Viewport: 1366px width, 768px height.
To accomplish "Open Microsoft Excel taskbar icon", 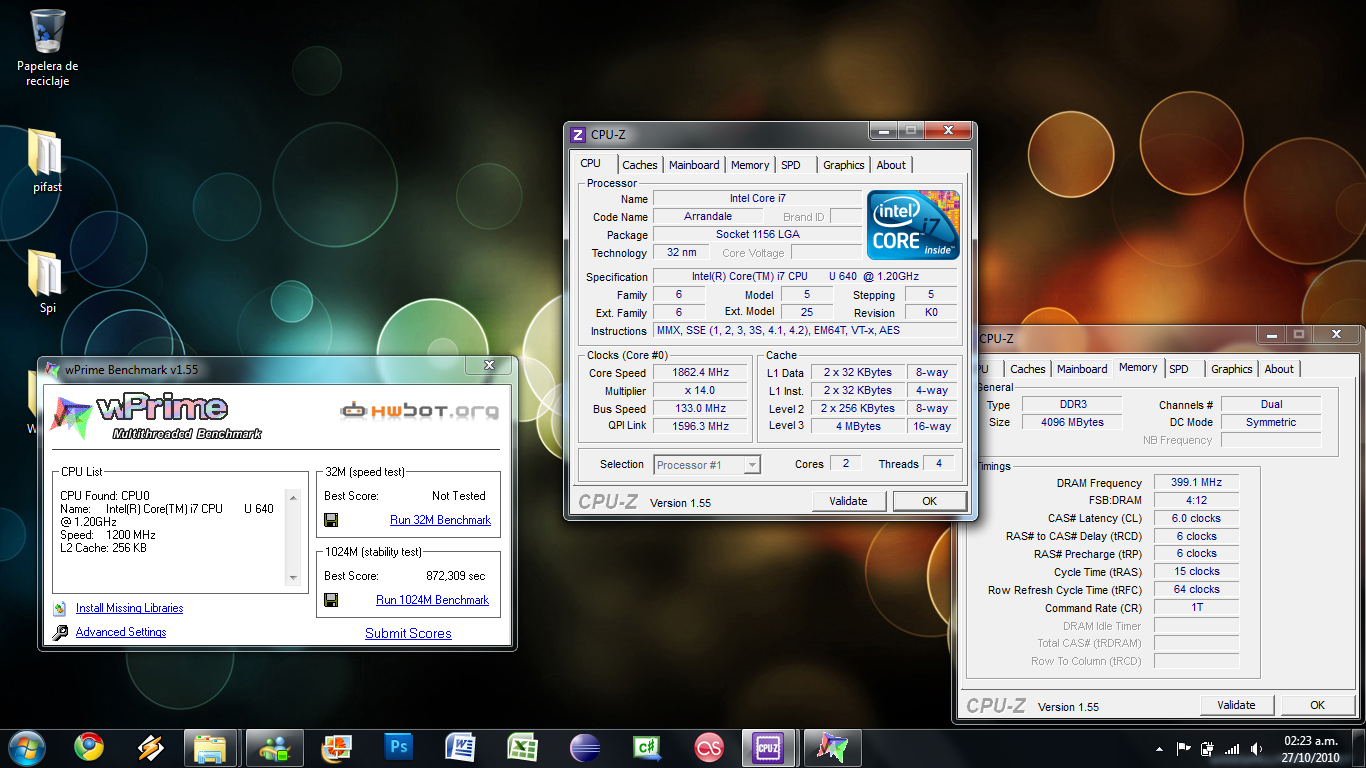I will [x=522, y=747].
